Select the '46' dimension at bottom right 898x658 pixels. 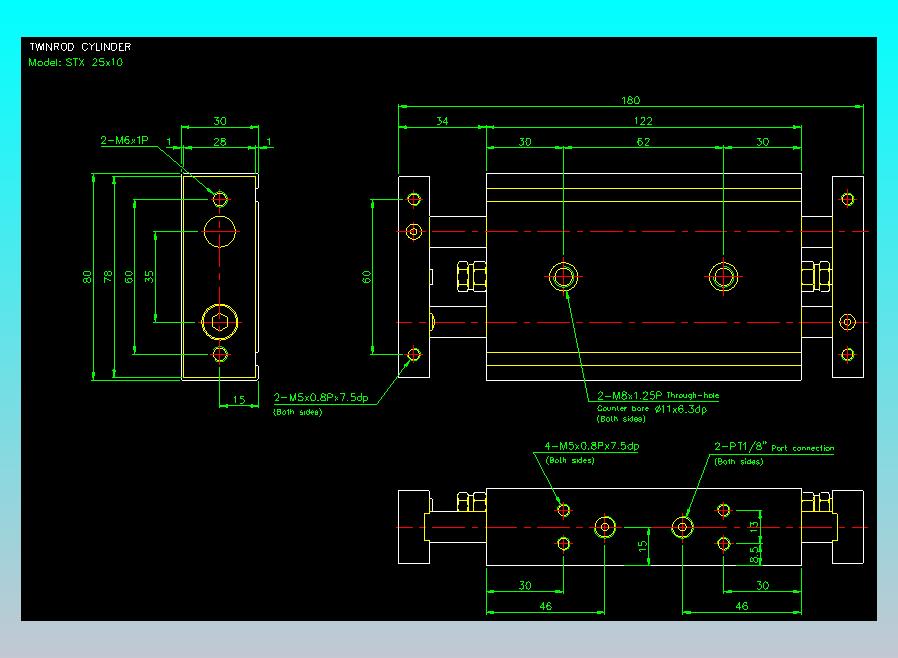click(x=742, y=606)
